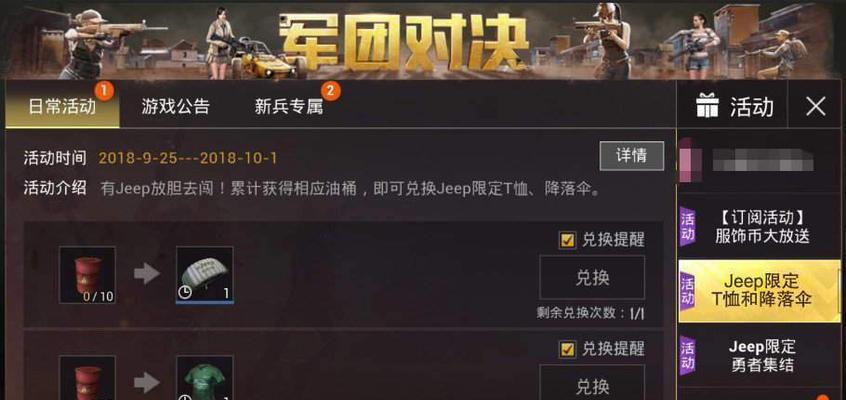Click the red oil barrel icon showing 0/10
Screen dimensions: 846x400
[x=87, y=275]
